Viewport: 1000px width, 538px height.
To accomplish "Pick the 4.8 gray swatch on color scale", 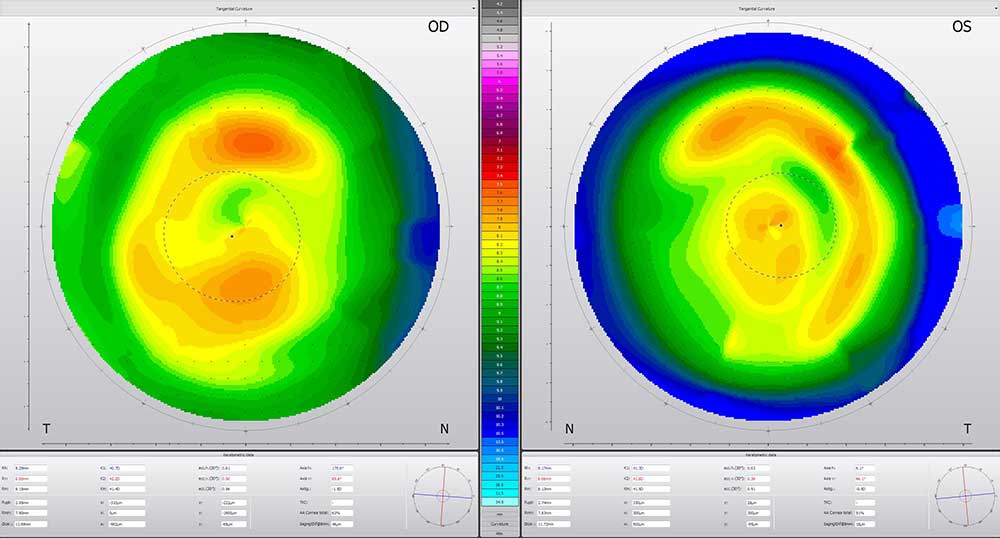I will 499,30.
